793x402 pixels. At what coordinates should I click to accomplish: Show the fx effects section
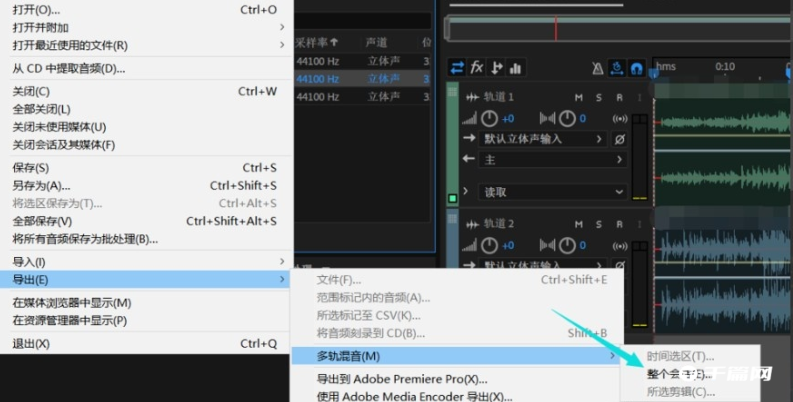point(476,68)
